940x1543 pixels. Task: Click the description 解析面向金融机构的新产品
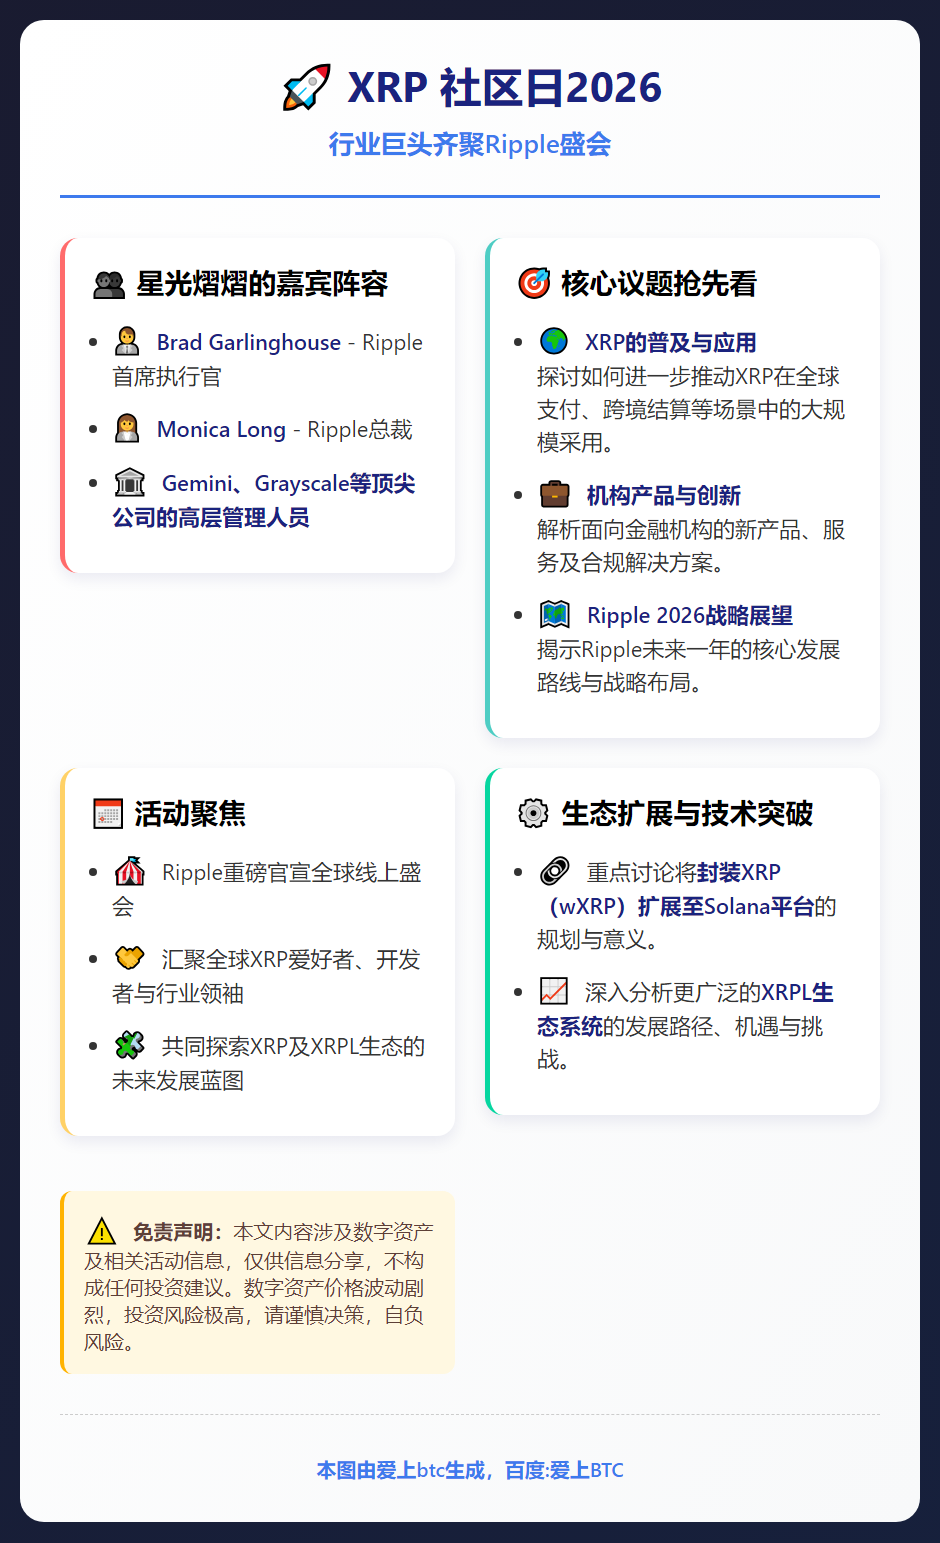pyautogui.click(x=691, y=546)
